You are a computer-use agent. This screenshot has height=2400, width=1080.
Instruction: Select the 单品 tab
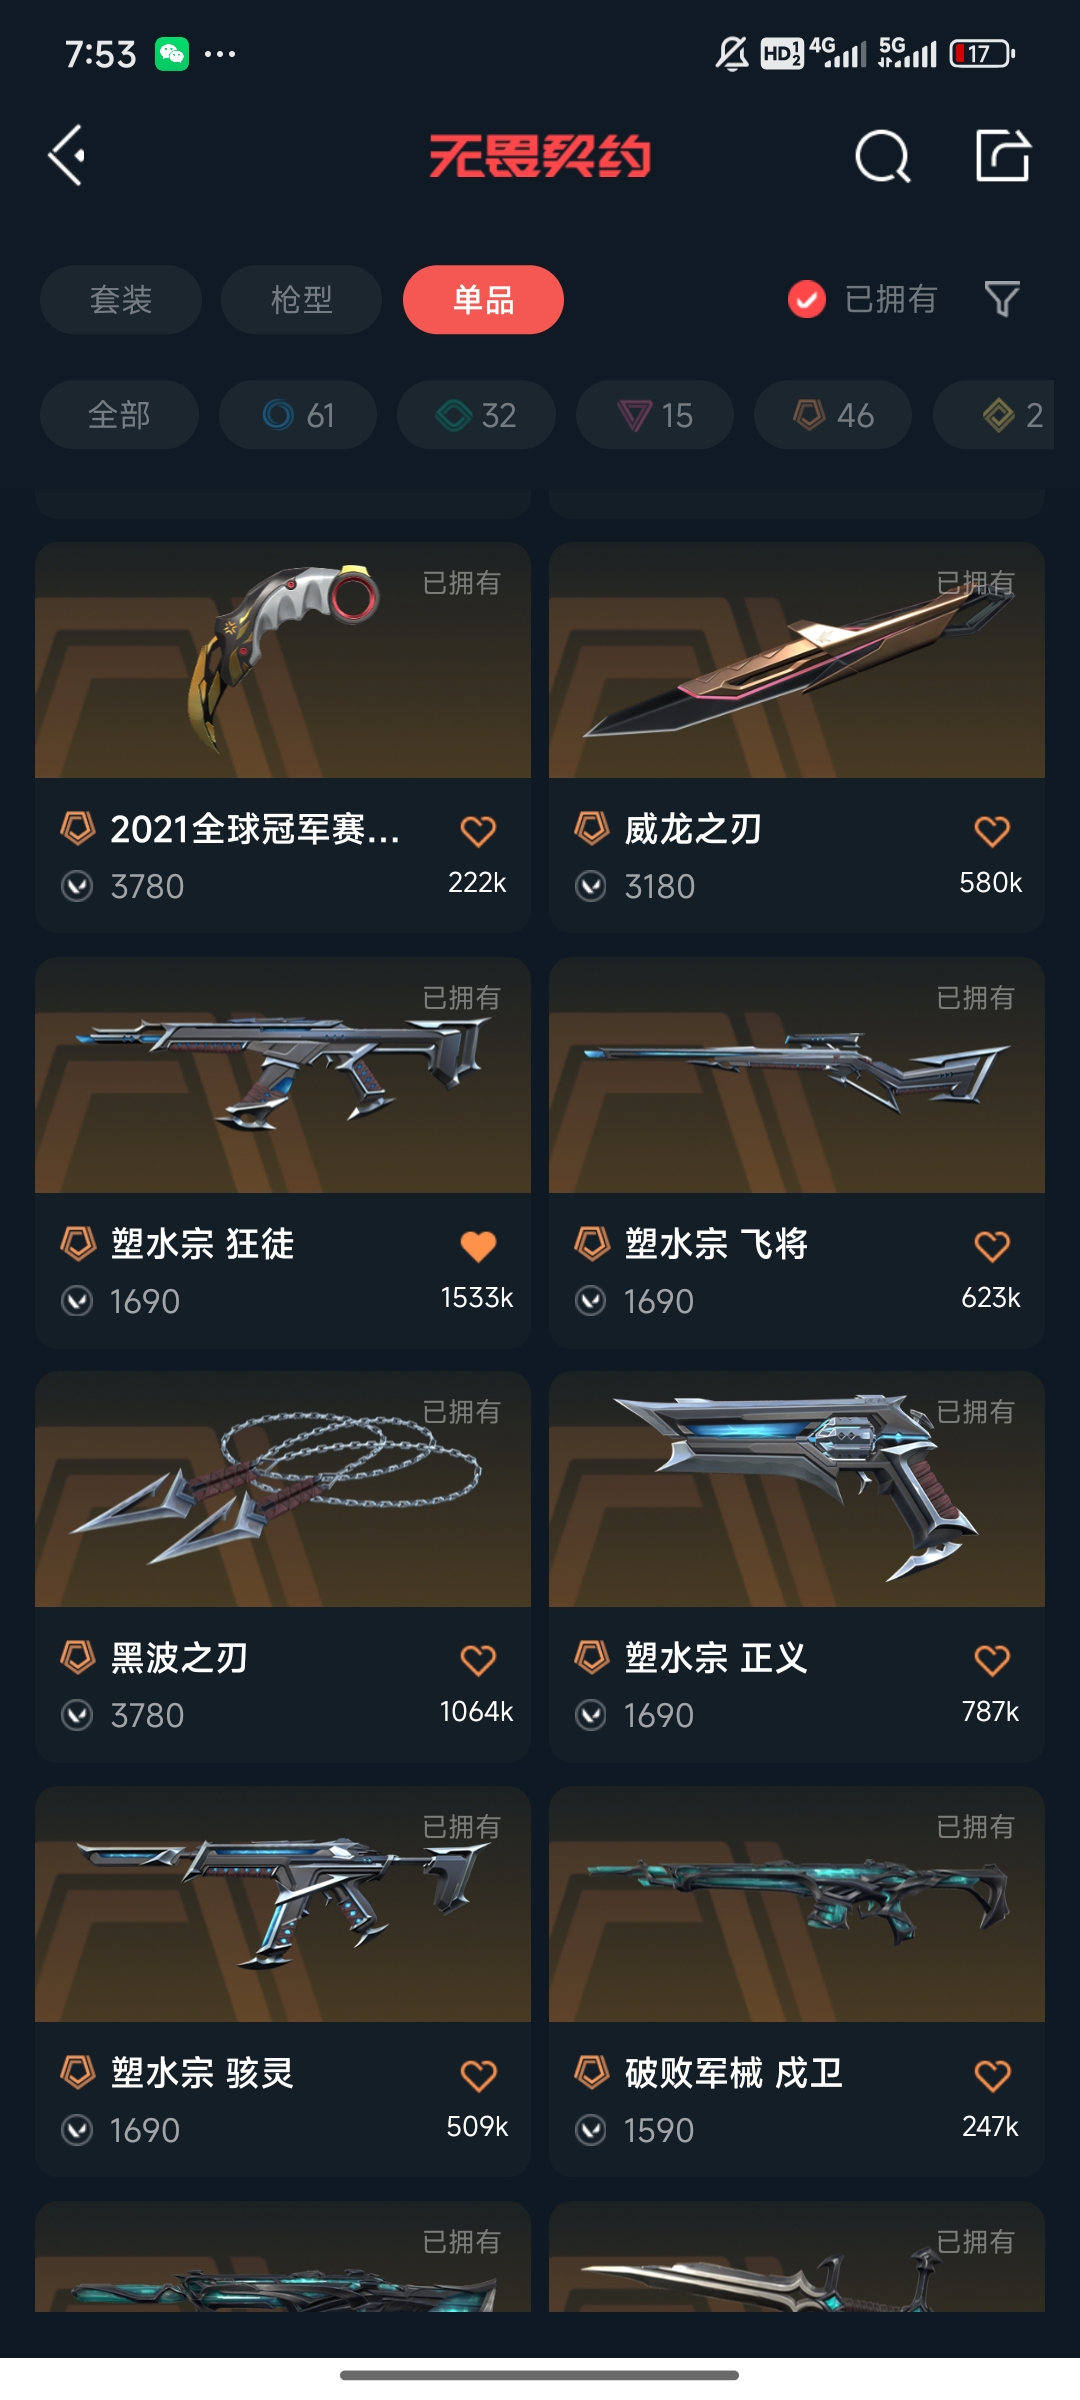point(483,299)
